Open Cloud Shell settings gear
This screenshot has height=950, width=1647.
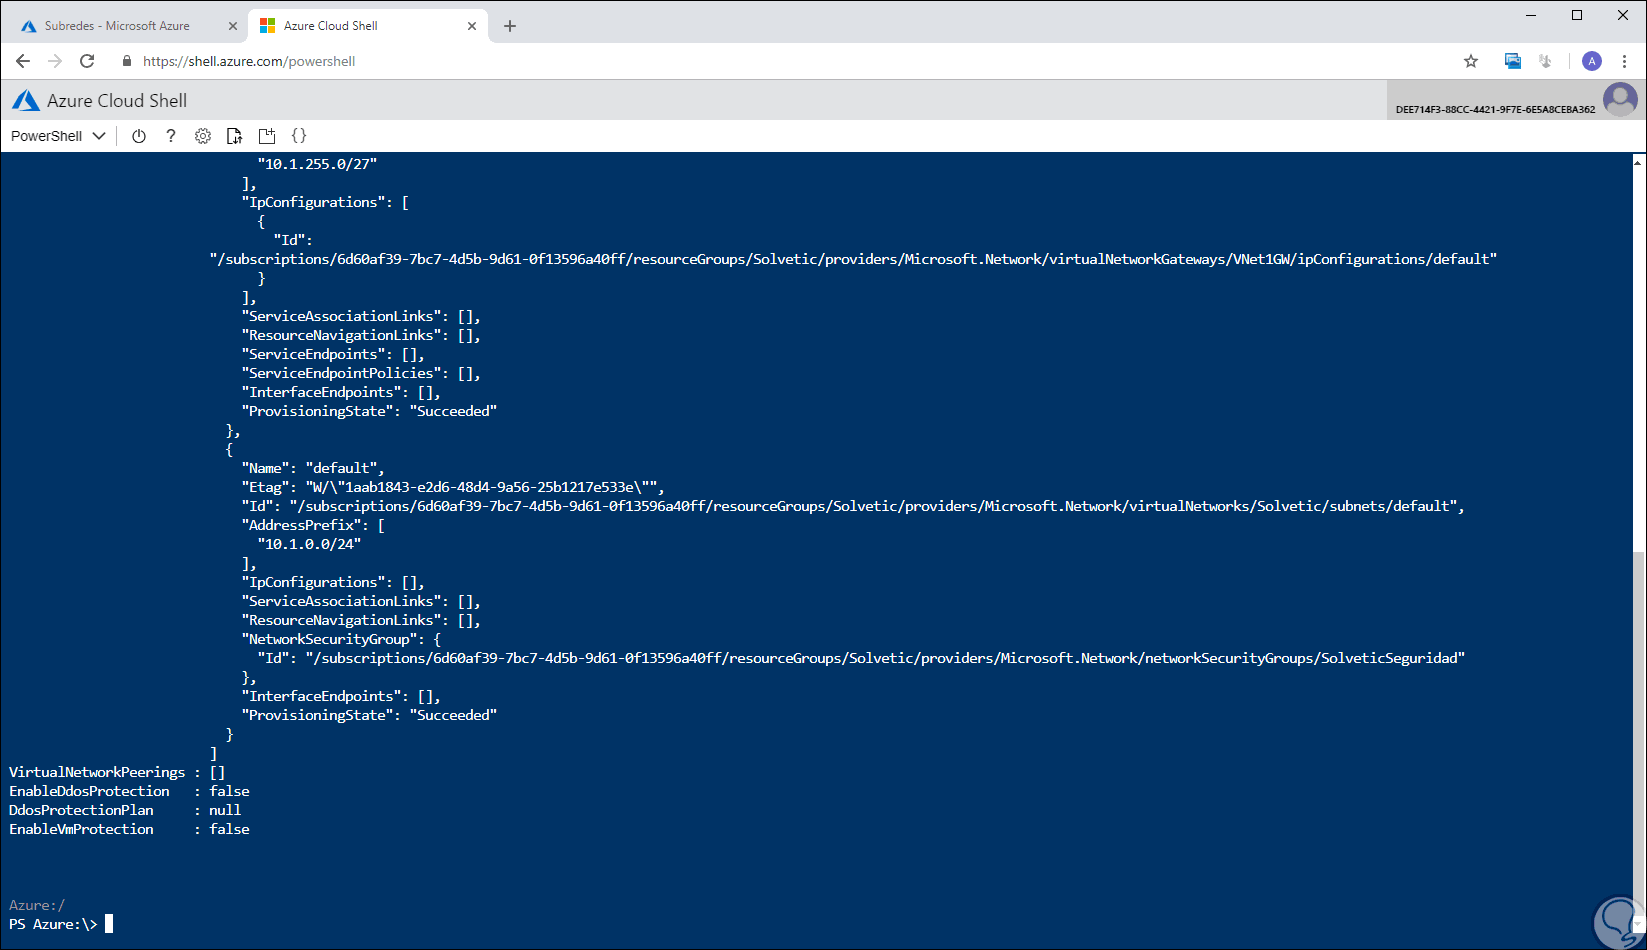pyautogui.click(x=203, y=136)
